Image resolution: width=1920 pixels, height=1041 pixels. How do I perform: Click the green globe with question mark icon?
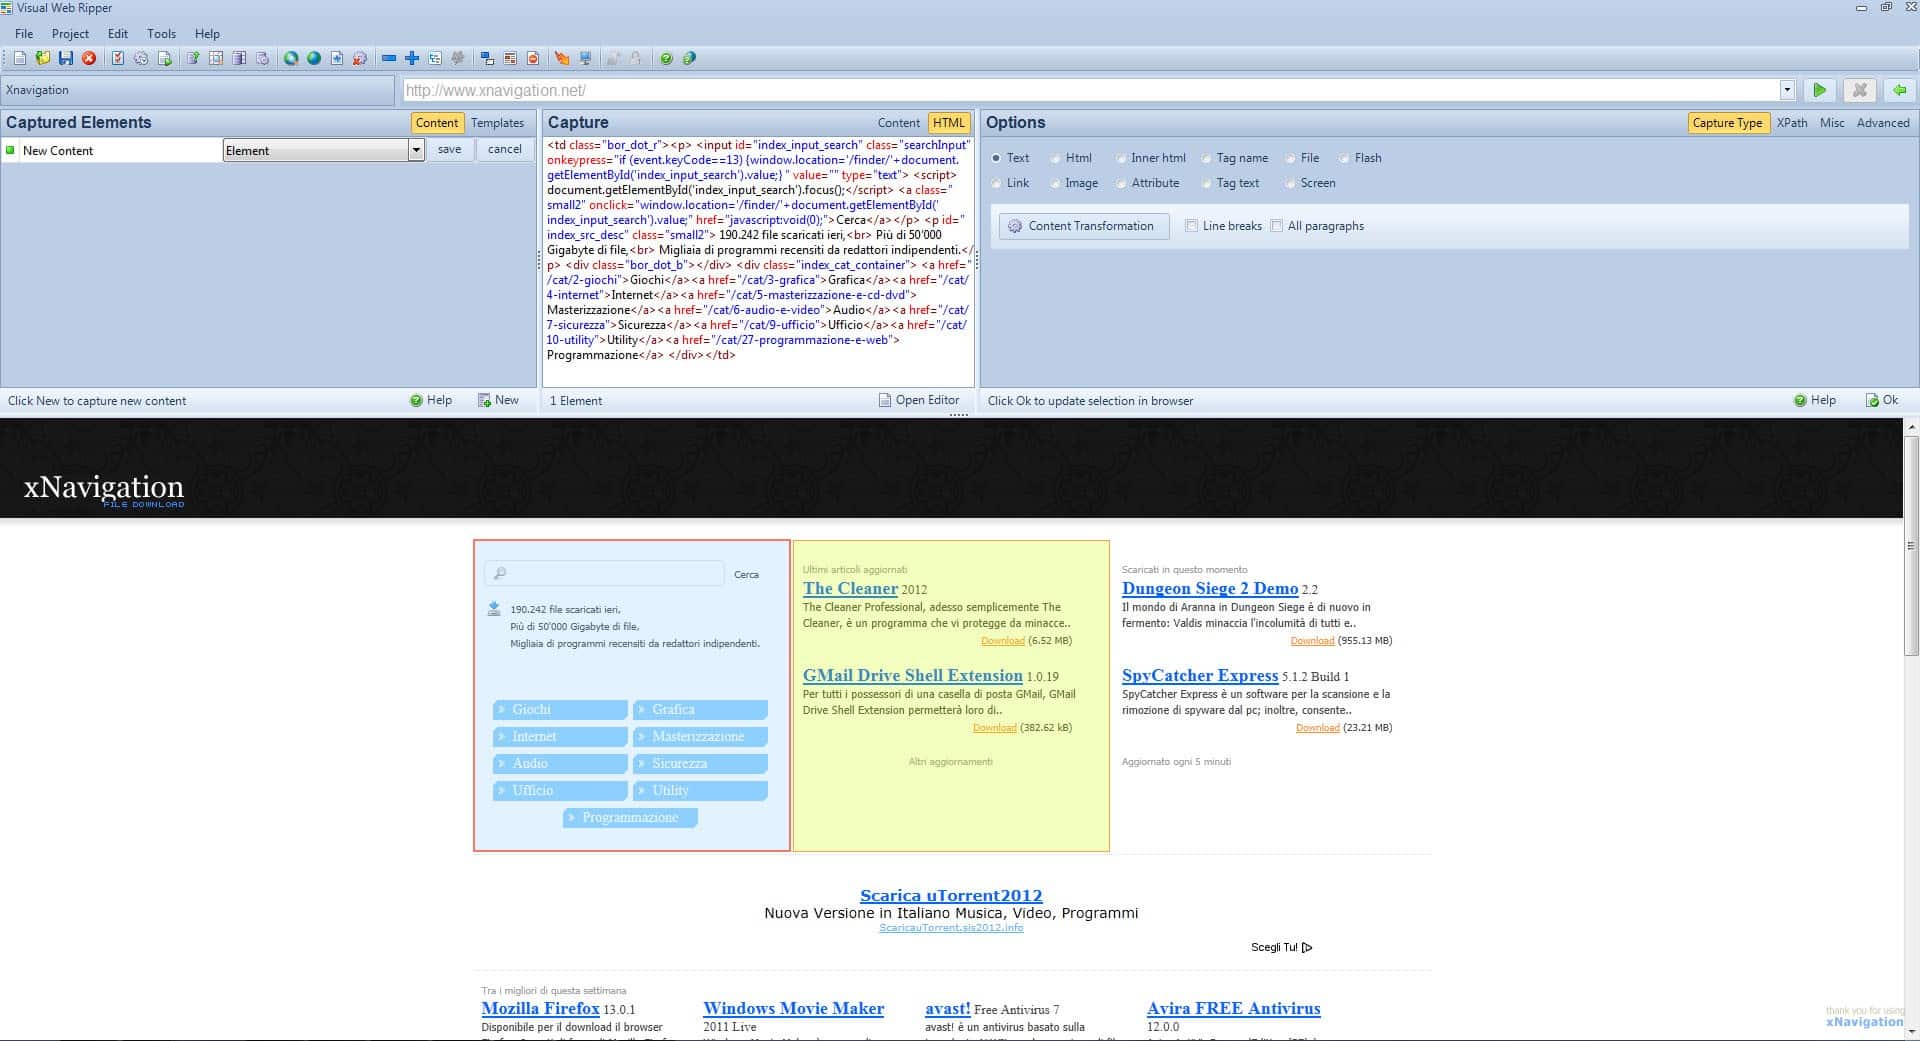click(689, 58)
